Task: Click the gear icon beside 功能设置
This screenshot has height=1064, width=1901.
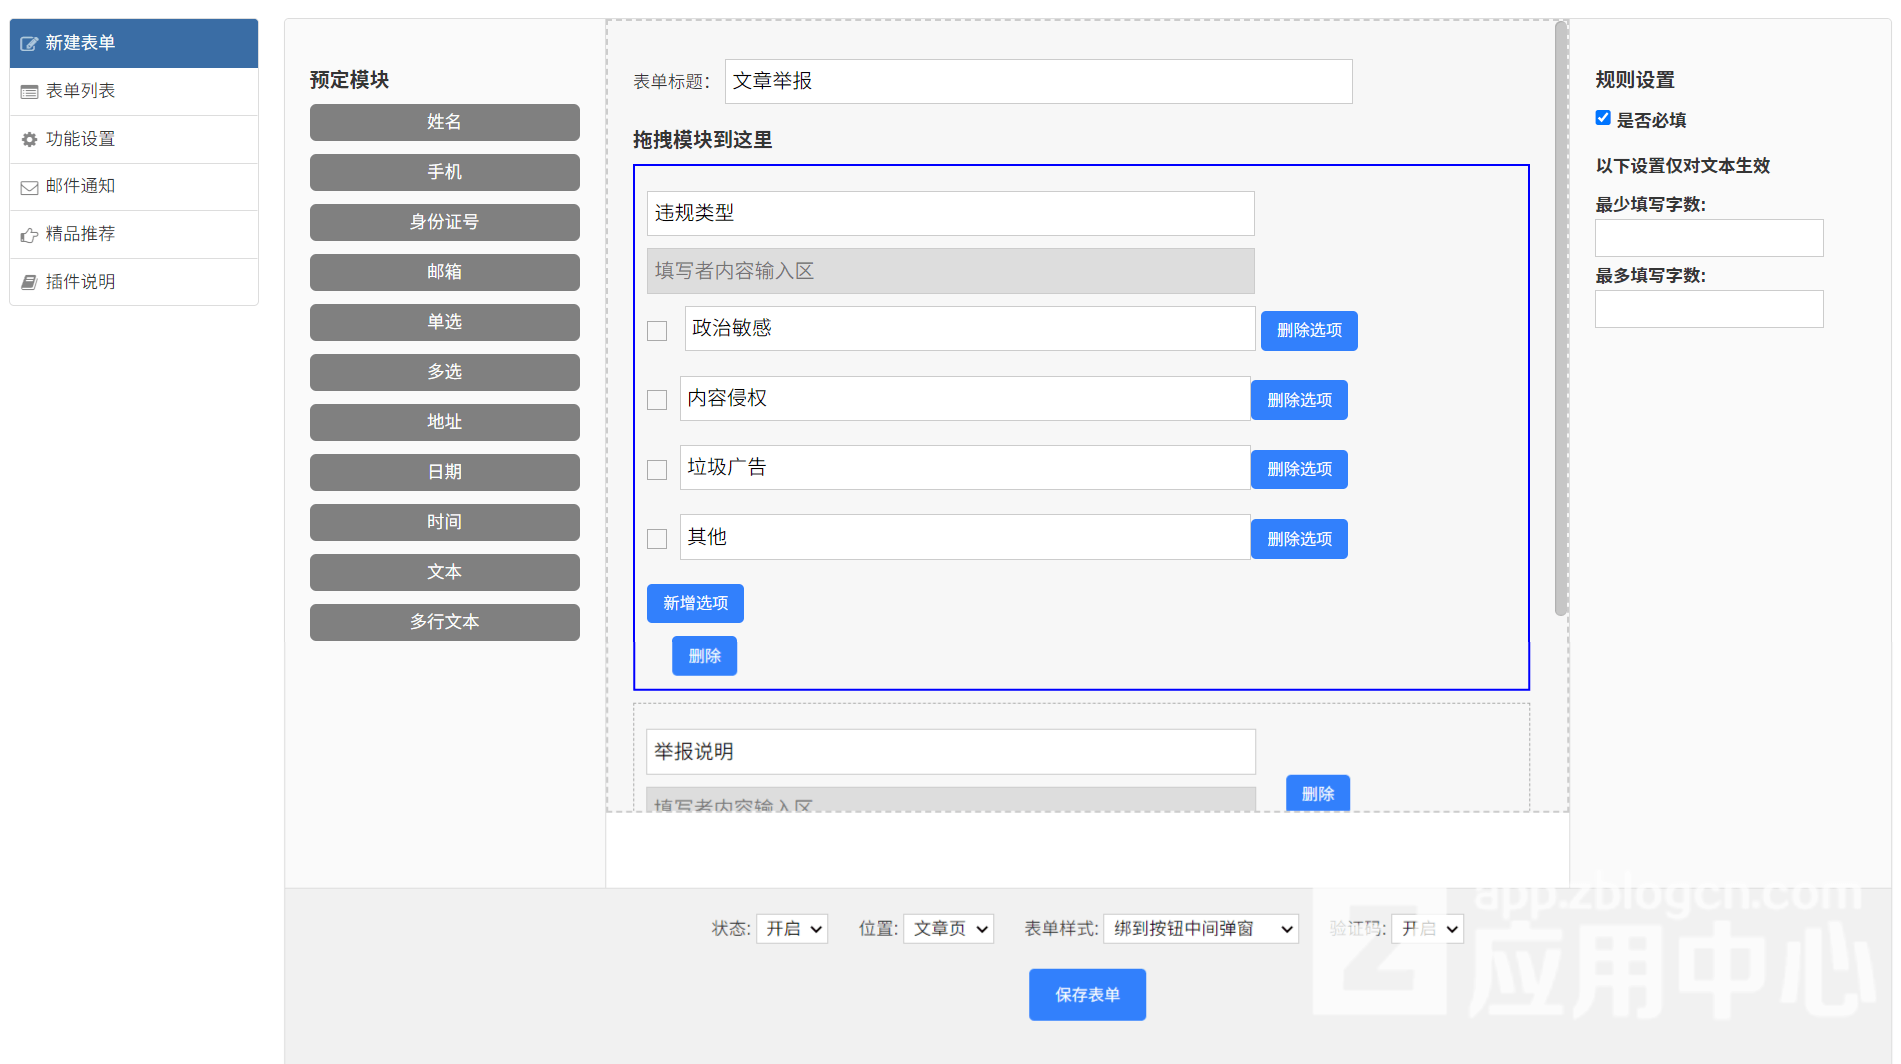Action: pyautogui.click(x=29, y=140)
